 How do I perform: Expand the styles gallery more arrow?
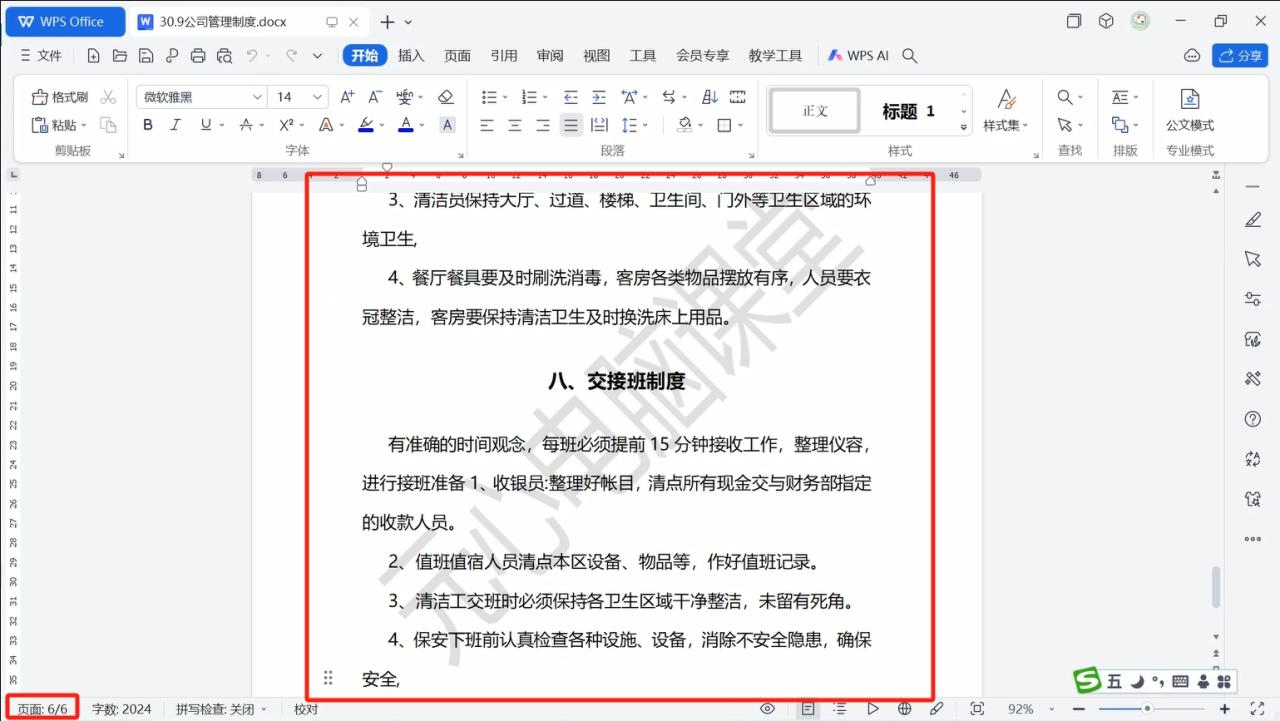click(964, 127)
